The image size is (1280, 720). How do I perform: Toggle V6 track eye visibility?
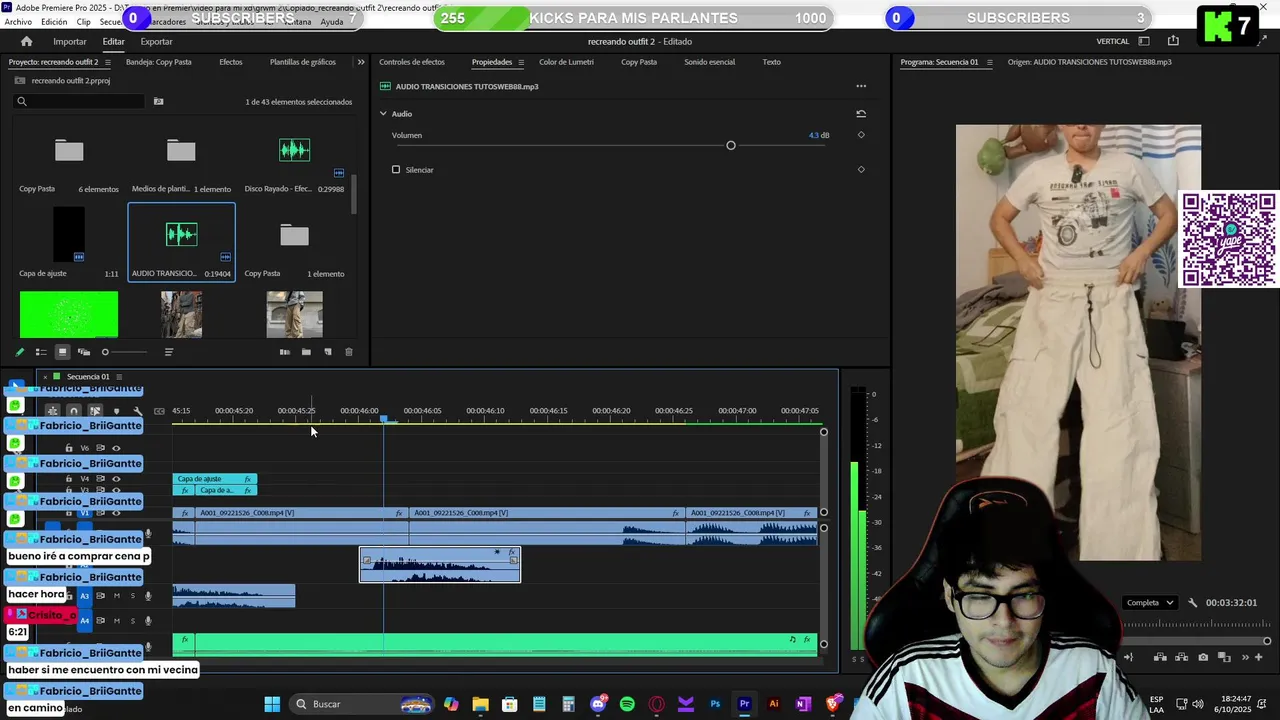click(x=116, y=448)
